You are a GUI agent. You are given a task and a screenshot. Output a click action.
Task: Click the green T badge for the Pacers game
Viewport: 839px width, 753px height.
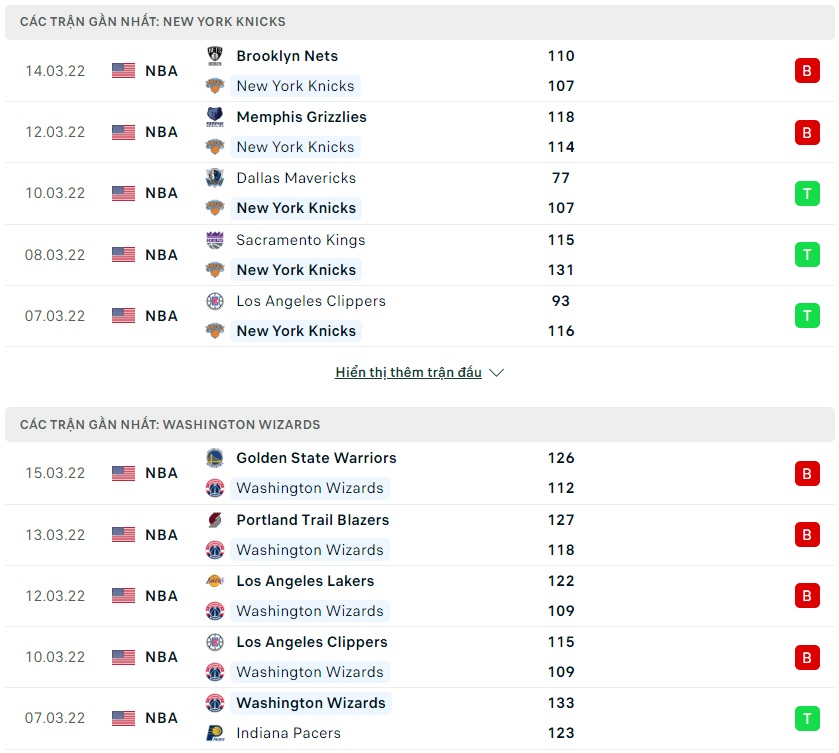(807, 718)
